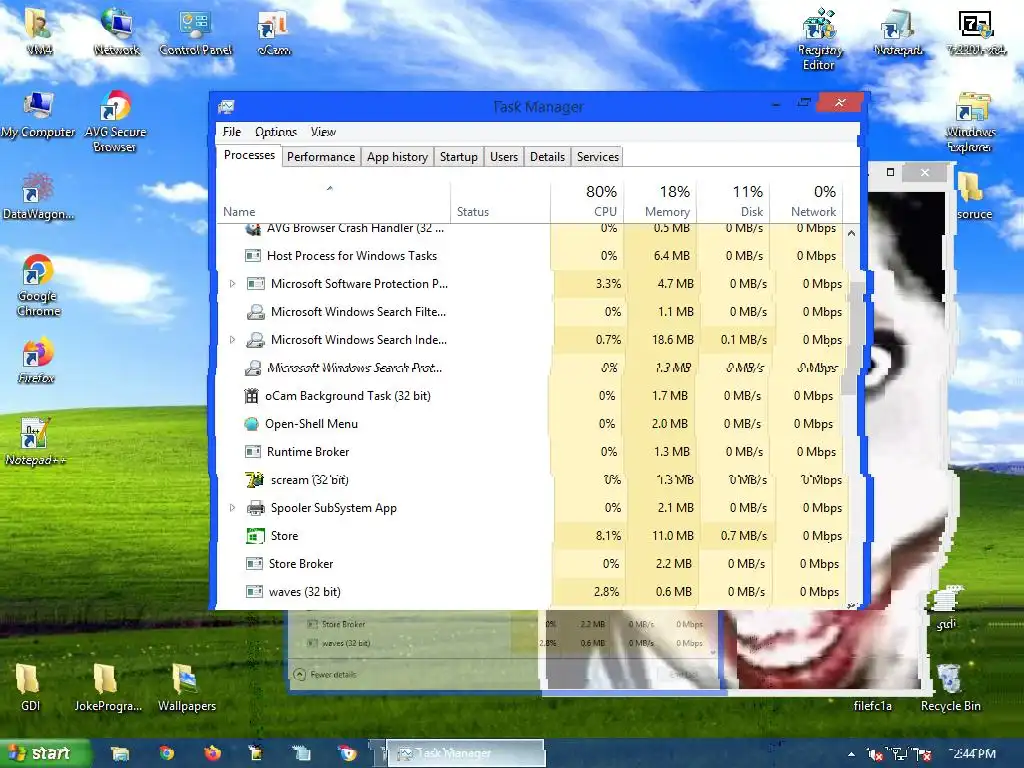Sort processes by Network column
The height and width of the screenshot is (768, 1024).
click(x=806, y=203)
